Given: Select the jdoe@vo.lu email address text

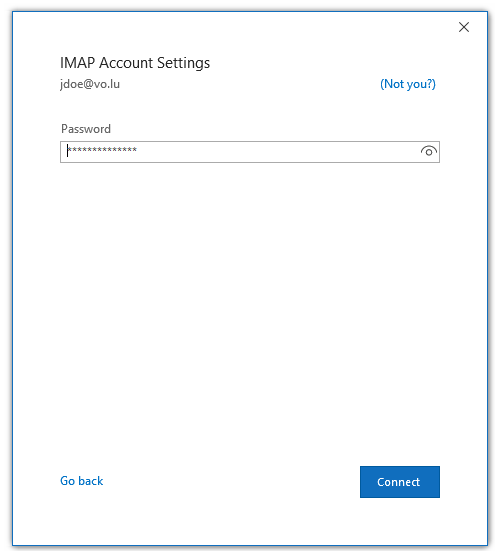Looking at the screenshot, I should point(90,84).
